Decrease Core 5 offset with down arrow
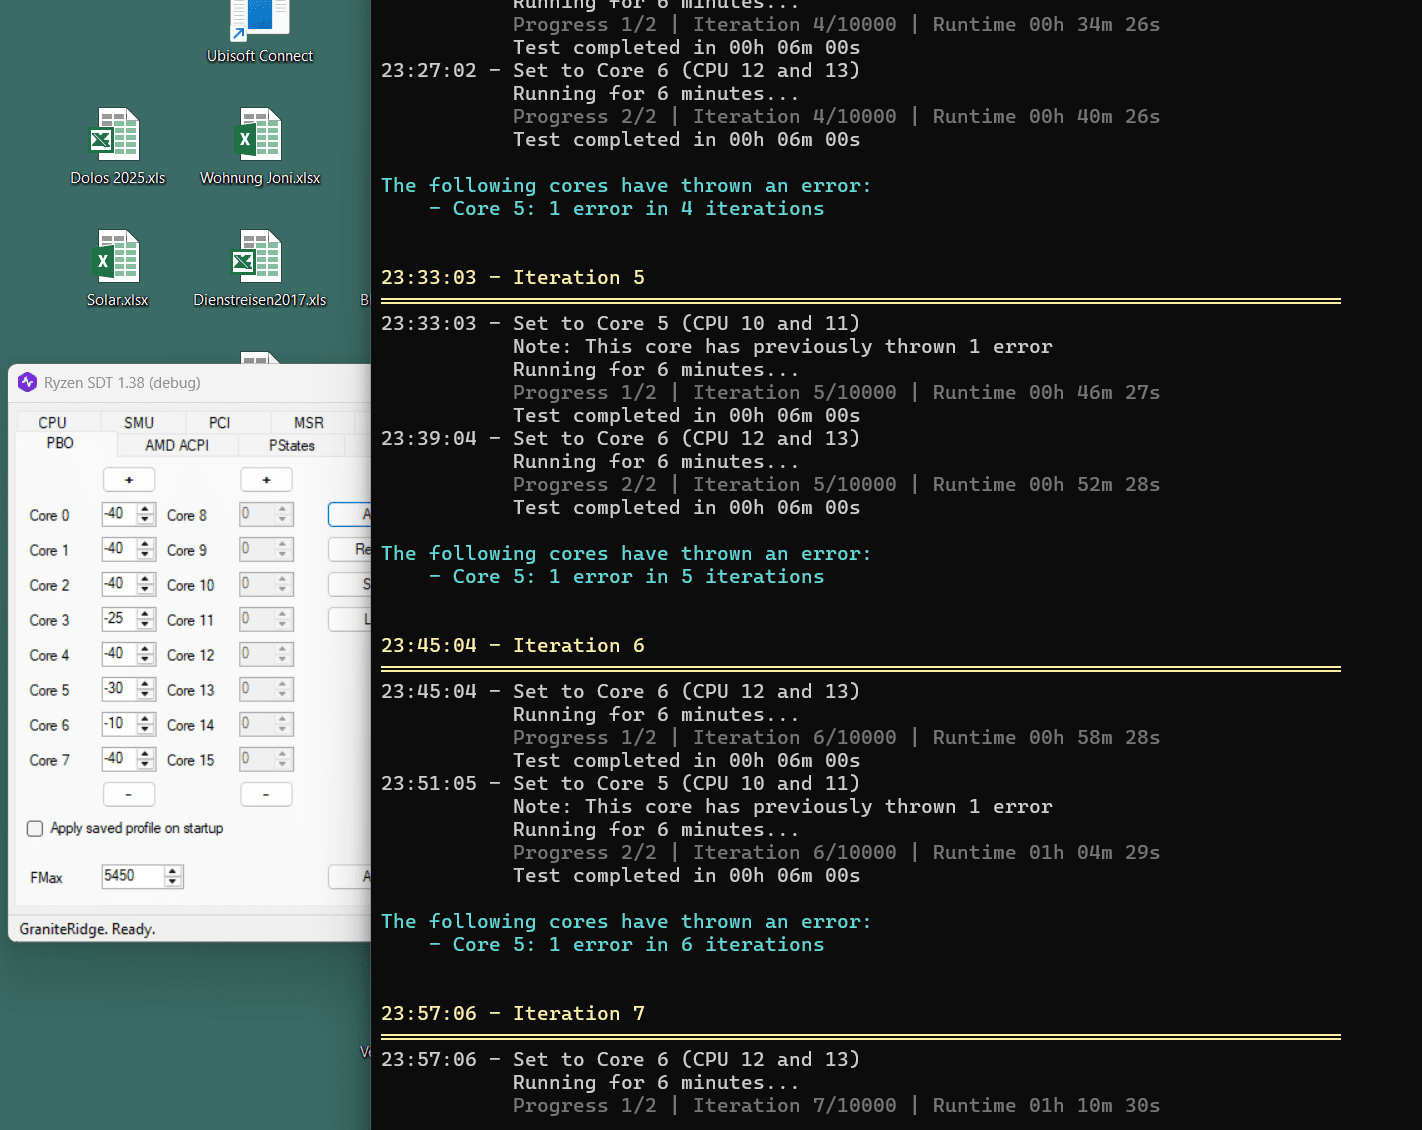The height and width of the screenshot is (1130, 1422). coord(146,695)
